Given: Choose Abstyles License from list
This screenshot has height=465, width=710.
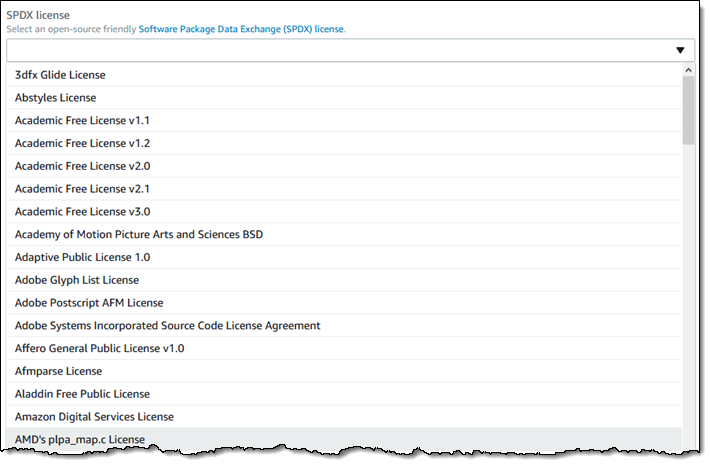Looking at the screenshot, I should pos(56,98).
